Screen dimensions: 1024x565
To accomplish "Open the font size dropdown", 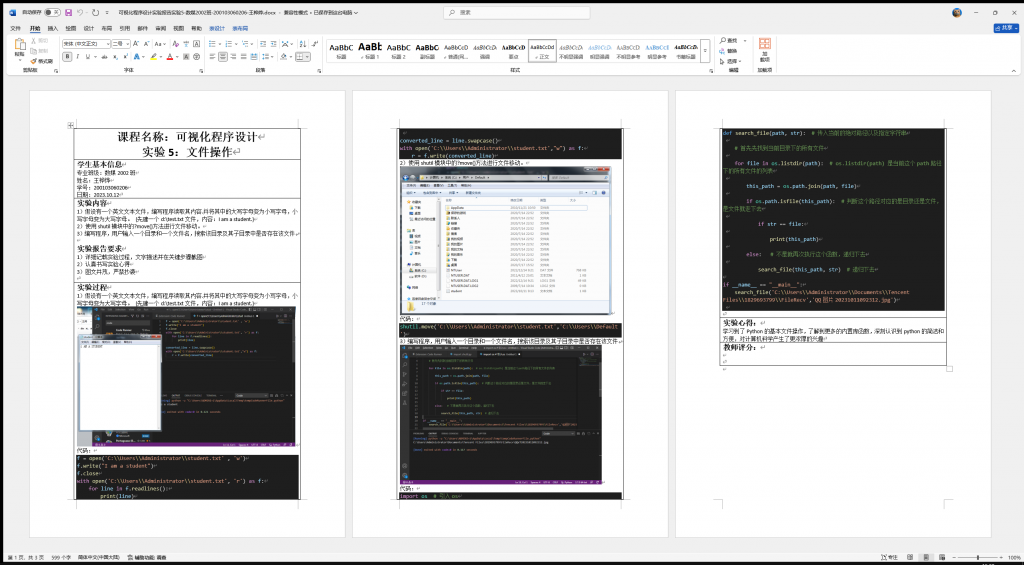I will click(x=128, y=44).
